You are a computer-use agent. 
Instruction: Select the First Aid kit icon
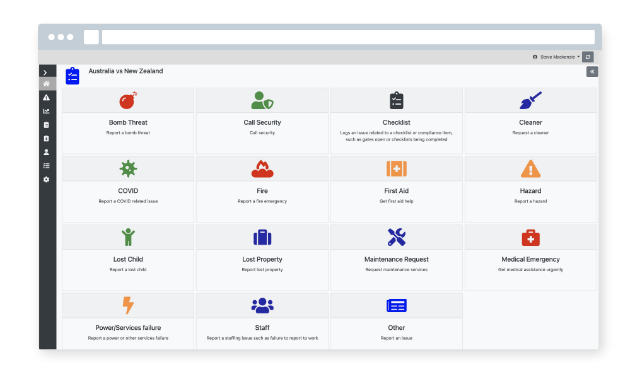(396, 169)
